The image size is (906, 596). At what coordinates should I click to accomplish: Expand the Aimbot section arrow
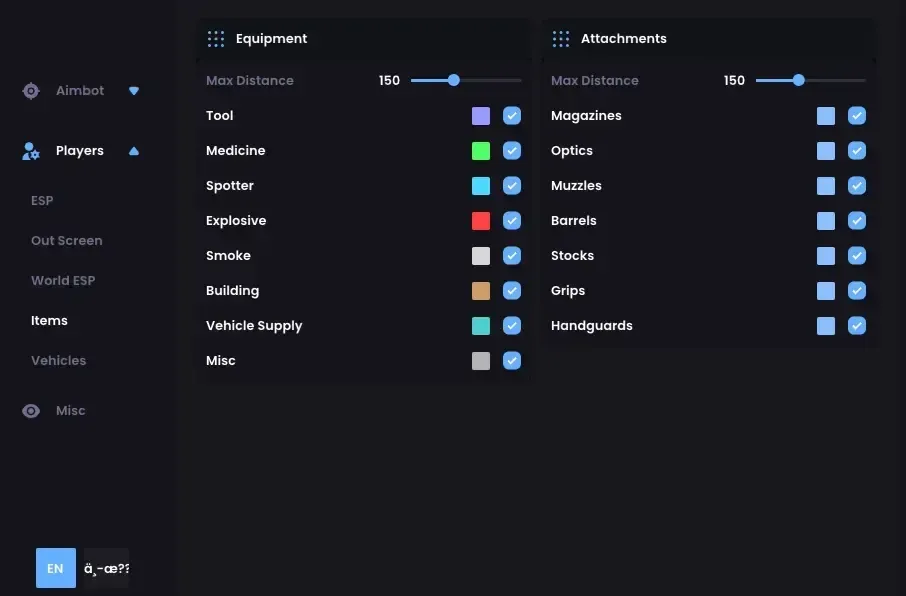pyautogui.click(x=134, y=91)
